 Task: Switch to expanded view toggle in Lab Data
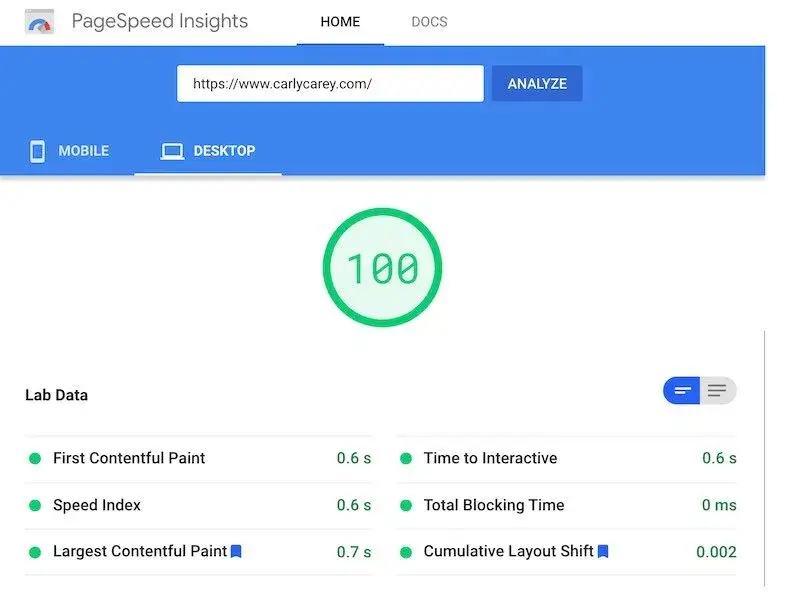click(718, 391)
